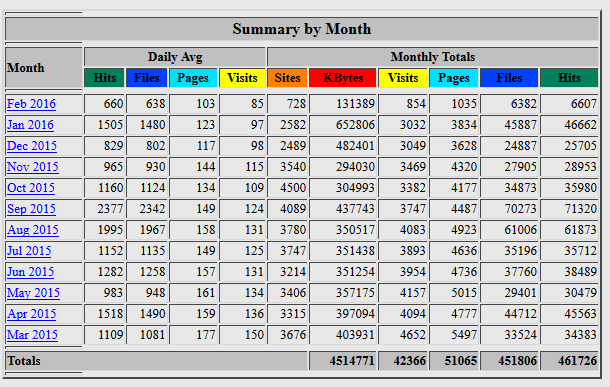610x387 pixels.
Task: Select total files value 451806
Action: click(x=517, y=361)
